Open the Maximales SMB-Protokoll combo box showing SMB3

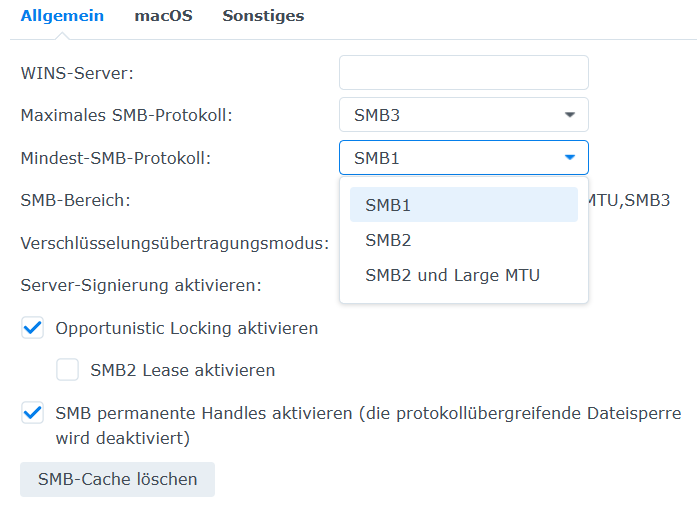pos(463,115)
